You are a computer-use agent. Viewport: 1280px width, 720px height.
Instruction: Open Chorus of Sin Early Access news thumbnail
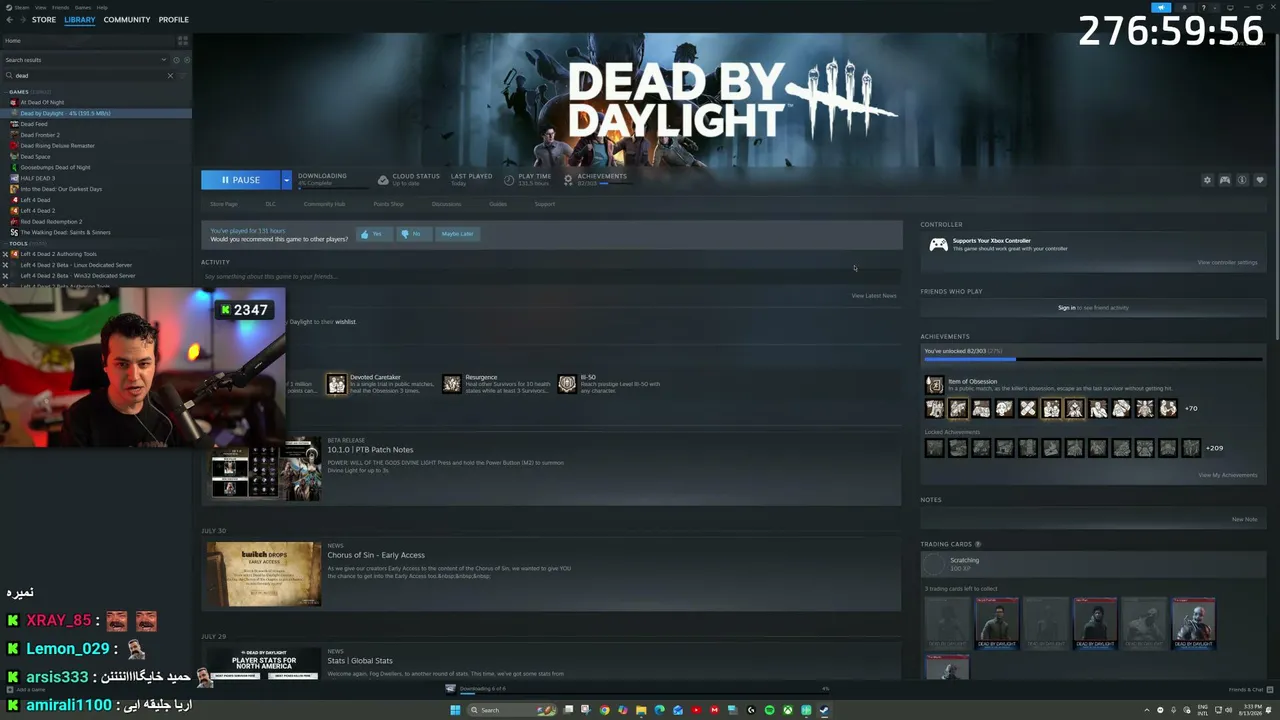tap(264, 574)
